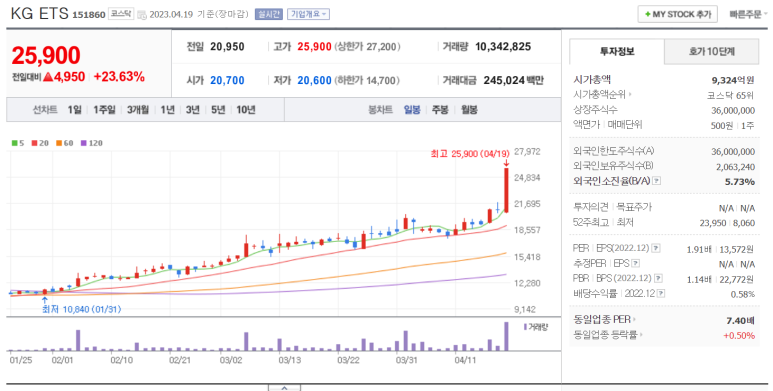Select the 1주일 chart period
The height and width of the screenshot is (391, 773).
104,109
